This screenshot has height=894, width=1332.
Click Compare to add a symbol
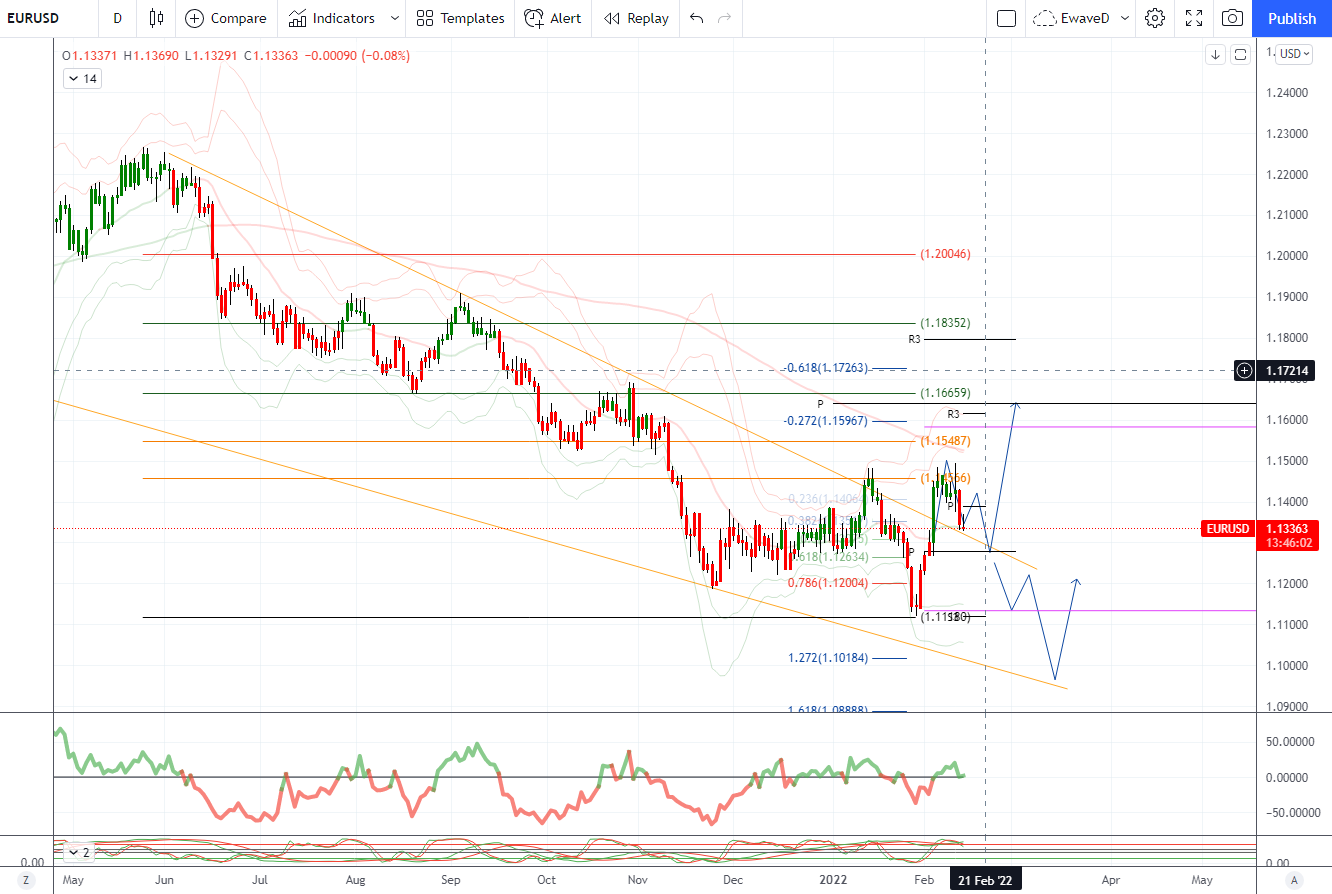coord(226,18)
